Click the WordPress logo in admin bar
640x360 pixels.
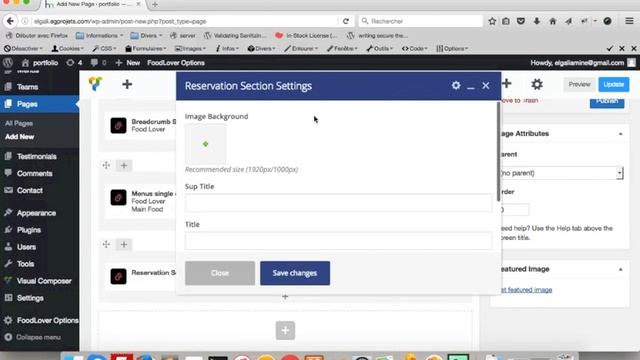[x=8, y=63]
